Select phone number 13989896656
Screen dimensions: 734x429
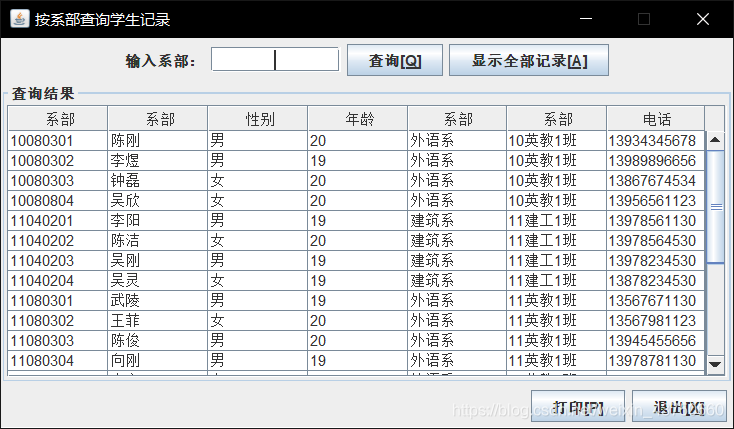coord(656,161)
